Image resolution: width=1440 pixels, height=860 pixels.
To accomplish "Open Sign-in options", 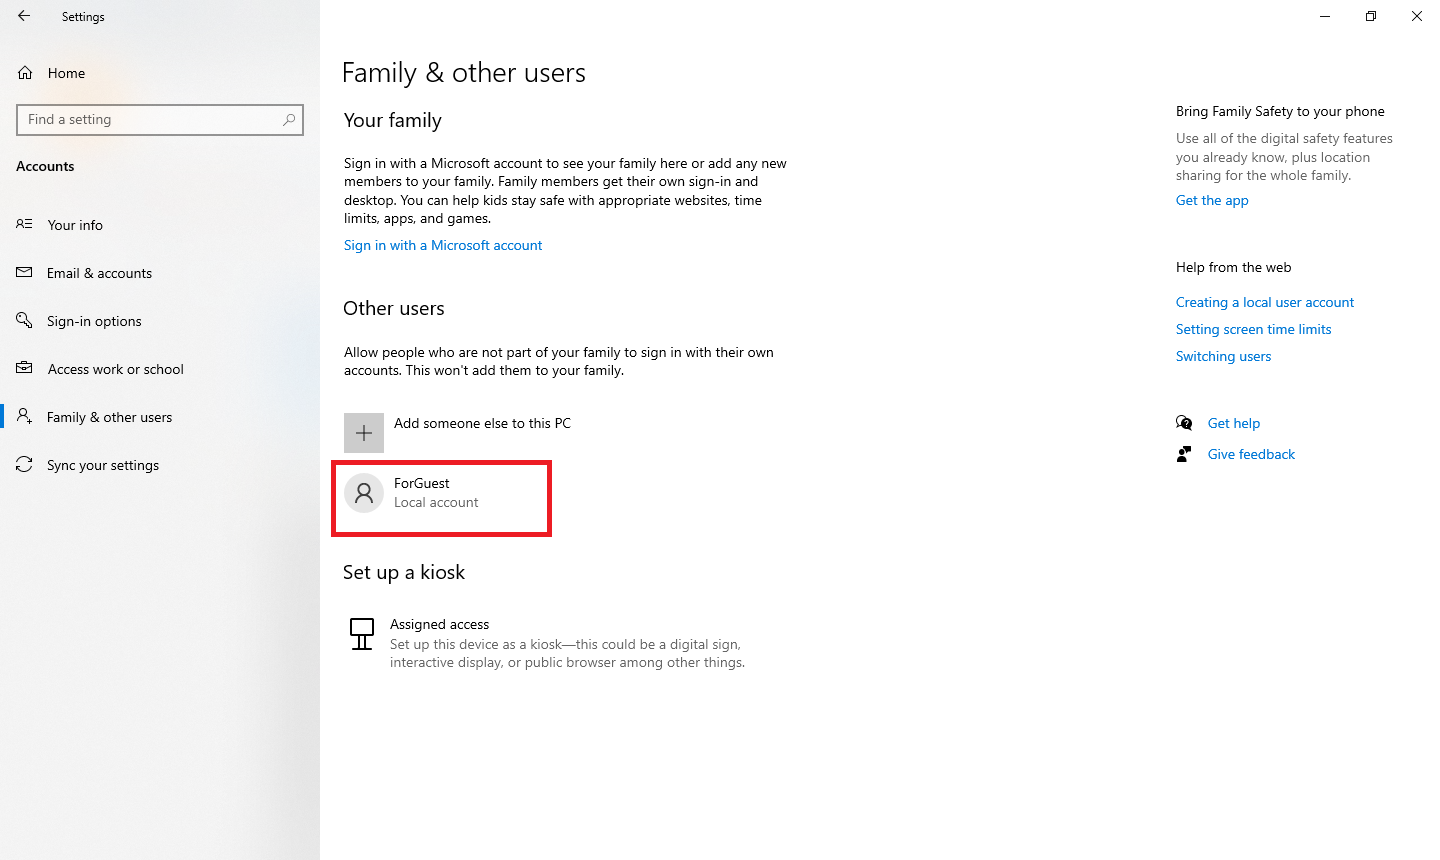I will [94, 321].
